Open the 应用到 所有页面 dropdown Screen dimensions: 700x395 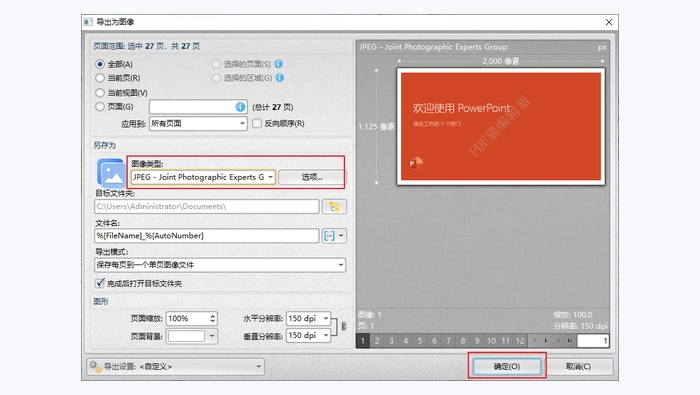[x=198, y=124]
